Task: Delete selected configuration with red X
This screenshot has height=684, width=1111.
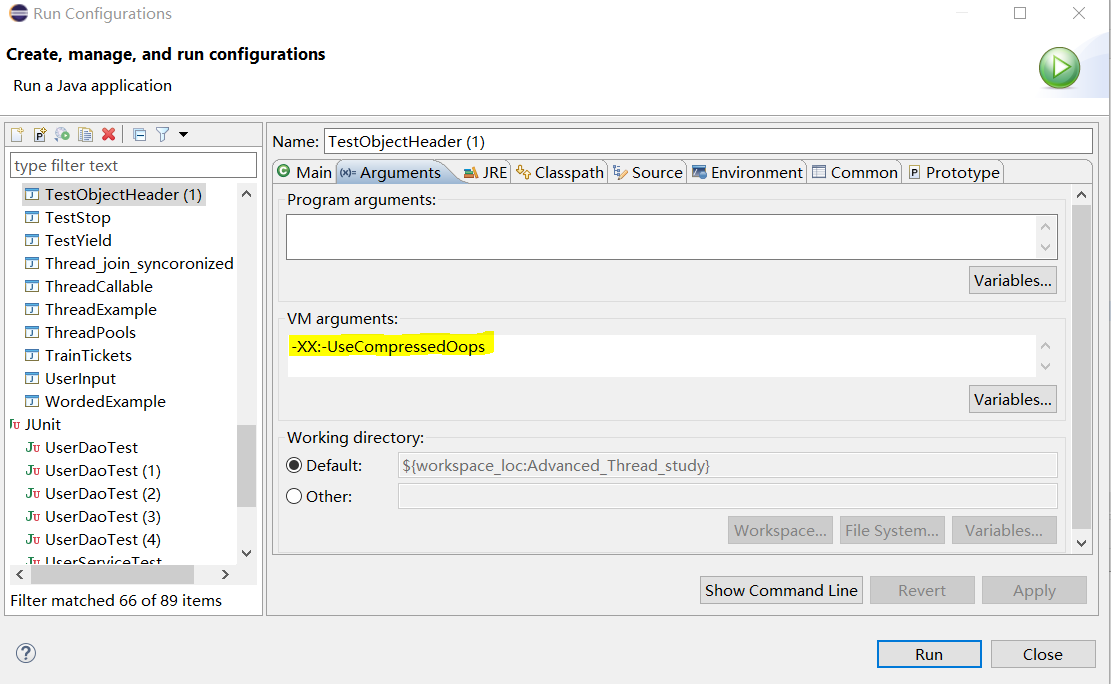Action: [x=108, y=134]
